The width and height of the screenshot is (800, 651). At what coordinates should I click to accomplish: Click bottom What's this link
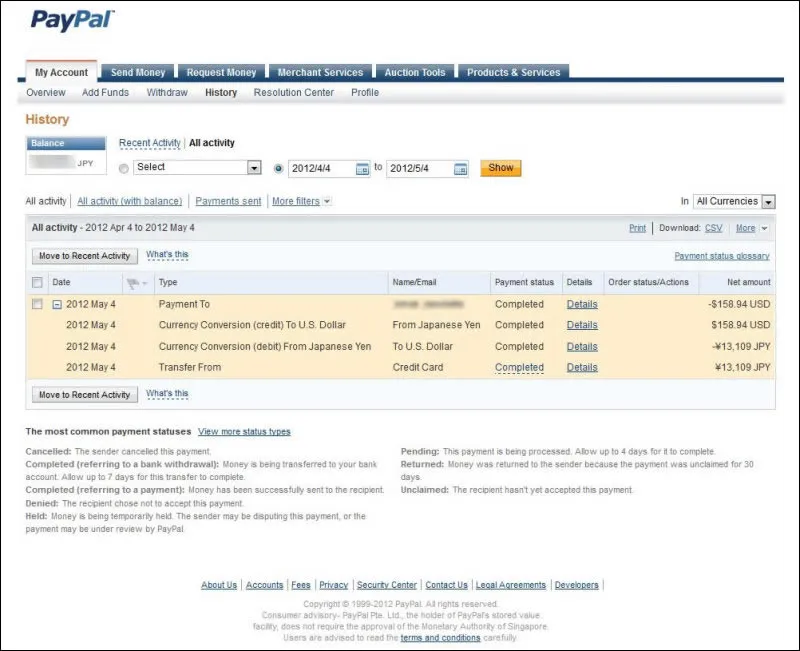pyautogui.click(x=167, y=393)
